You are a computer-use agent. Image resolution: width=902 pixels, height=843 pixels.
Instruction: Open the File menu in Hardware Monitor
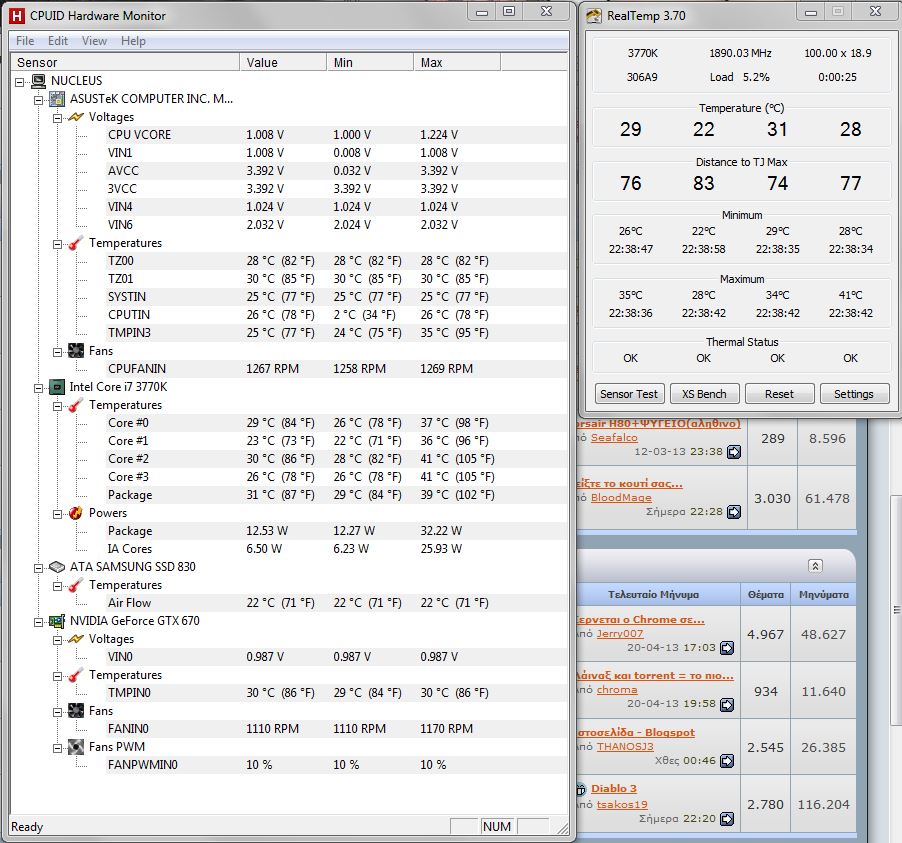[x=25, y=41]
